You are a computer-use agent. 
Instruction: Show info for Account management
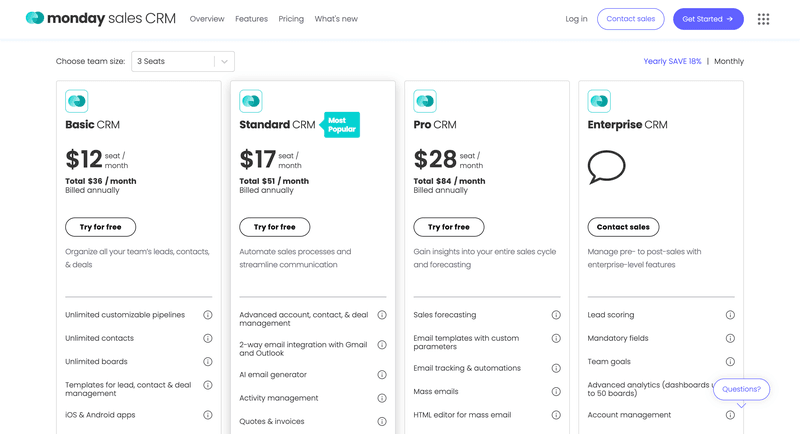point(730,415)
